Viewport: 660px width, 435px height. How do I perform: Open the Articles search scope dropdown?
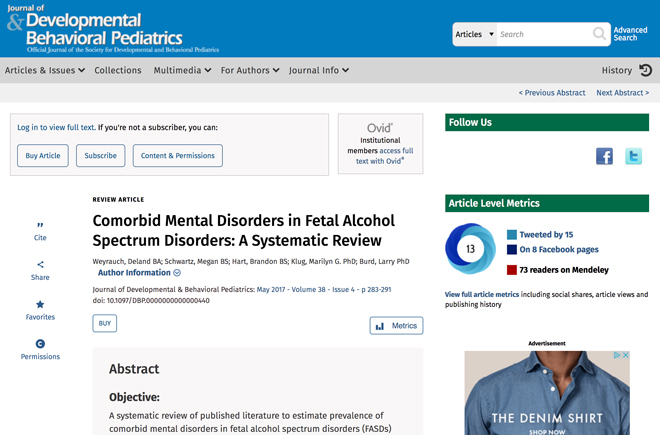(475, 34)
